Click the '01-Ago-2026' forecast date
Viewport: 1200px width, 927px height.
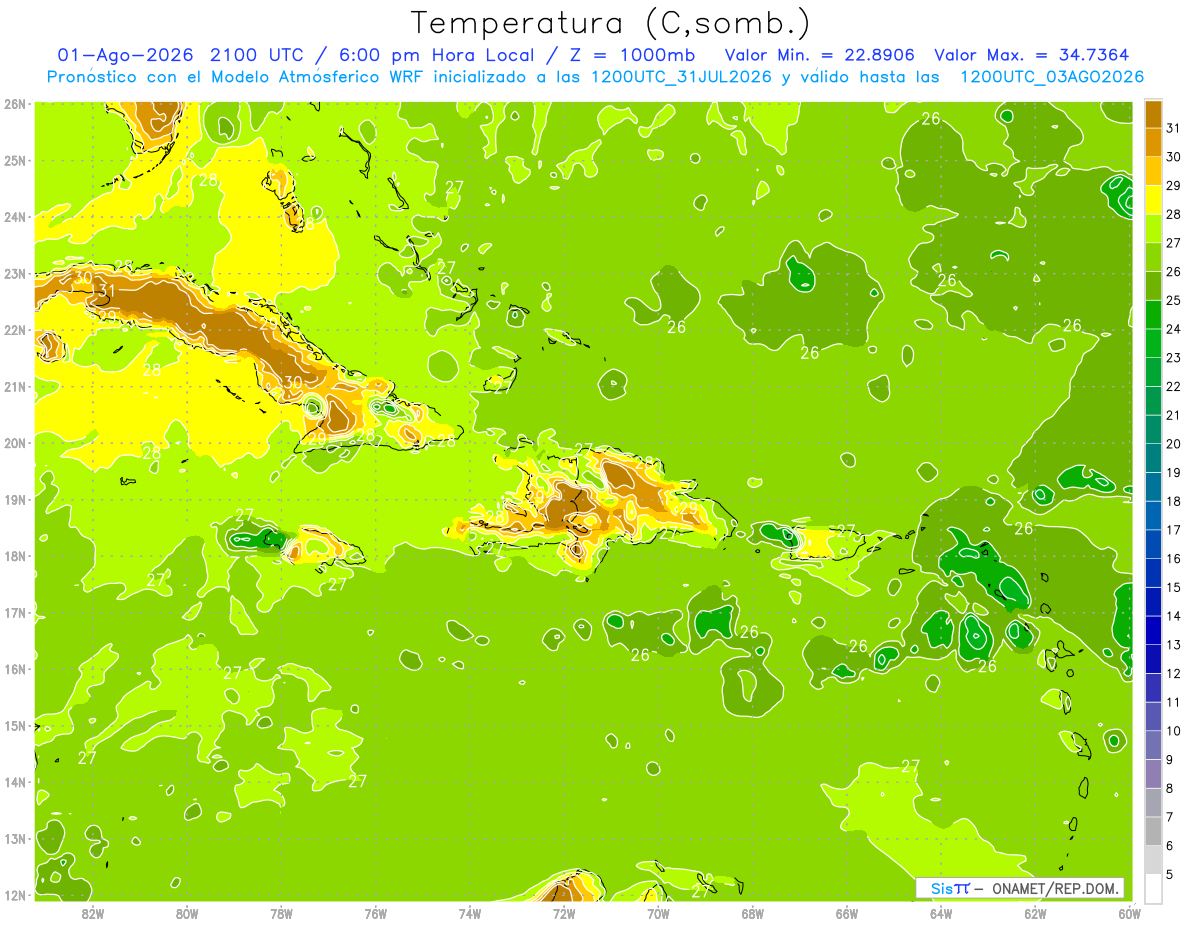pyautogui.click(x=126, y=55)
